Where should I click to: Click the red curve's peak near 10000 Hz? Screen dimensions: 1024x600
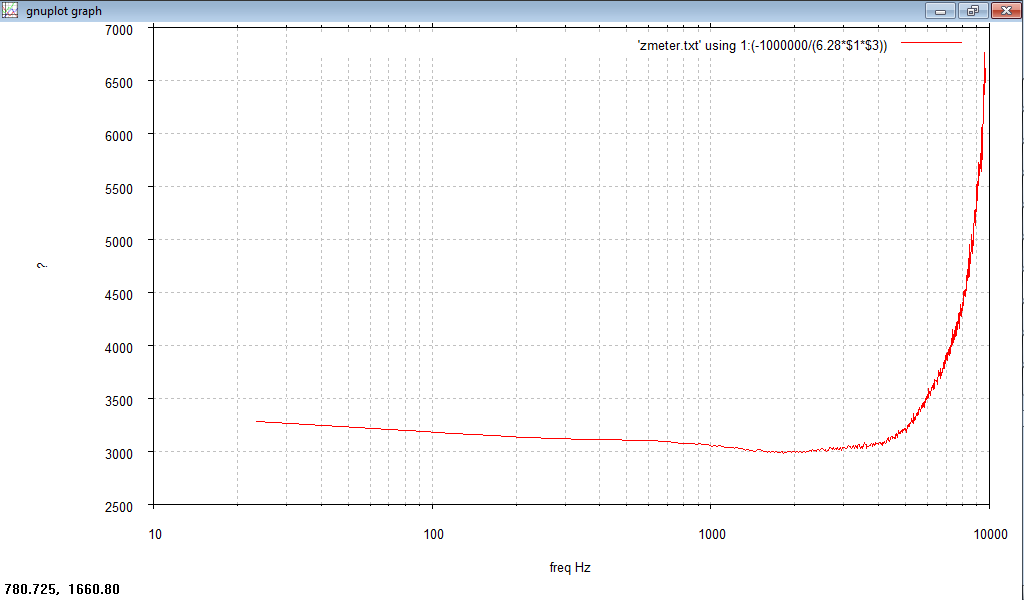pyautogui.click(x=985, y=54)
